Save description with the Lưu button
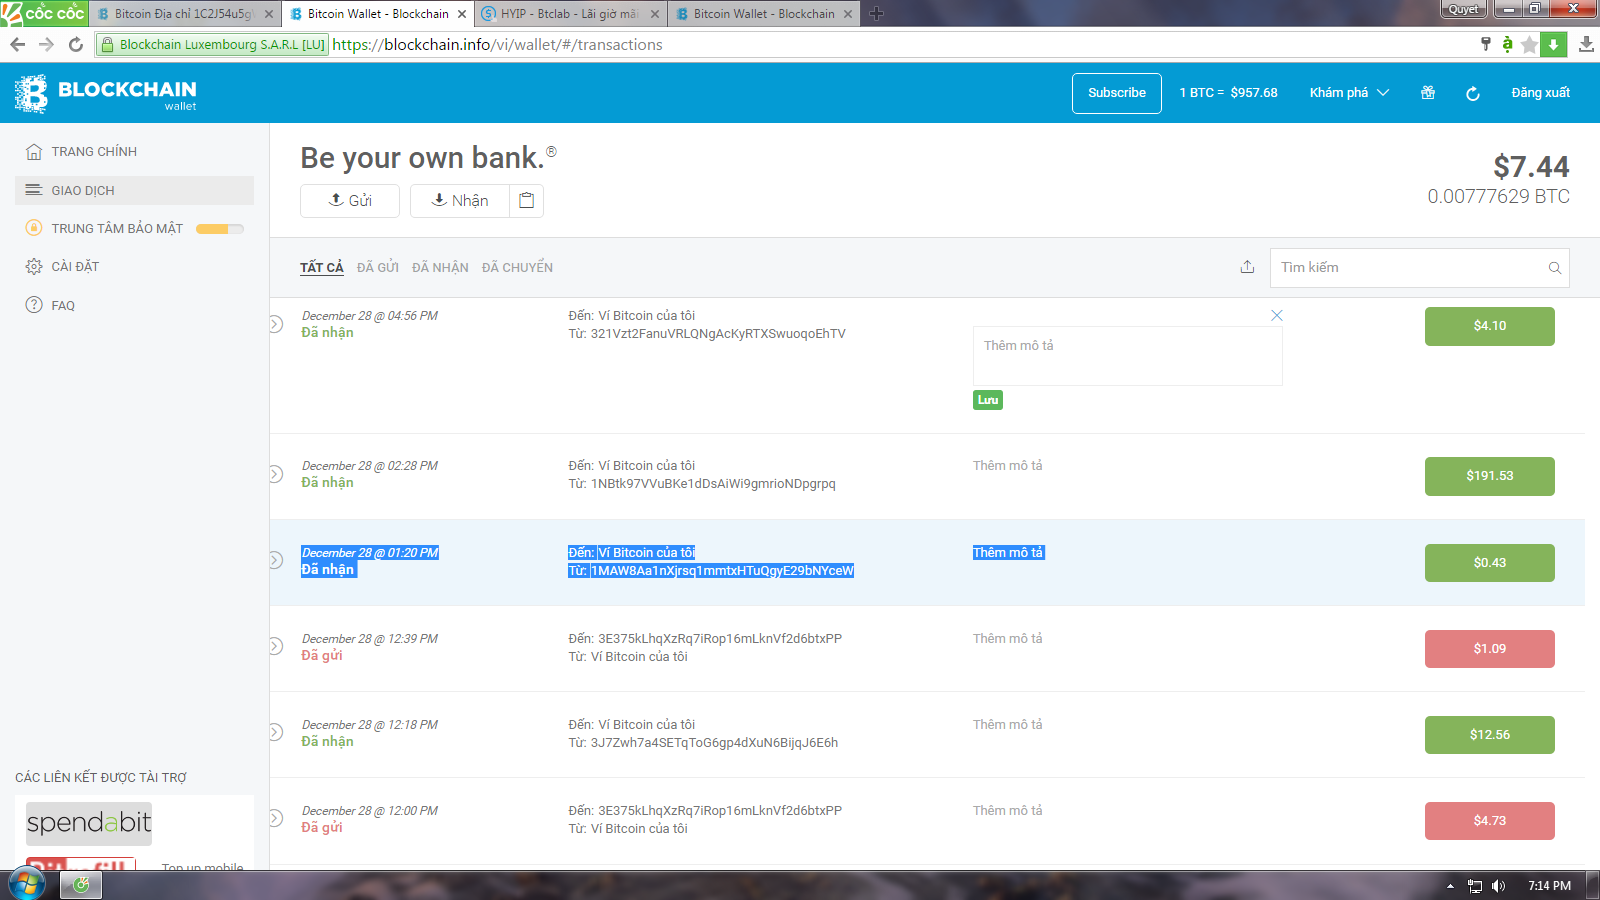Viewport: 1600px width, 900px height. [988, 400]
